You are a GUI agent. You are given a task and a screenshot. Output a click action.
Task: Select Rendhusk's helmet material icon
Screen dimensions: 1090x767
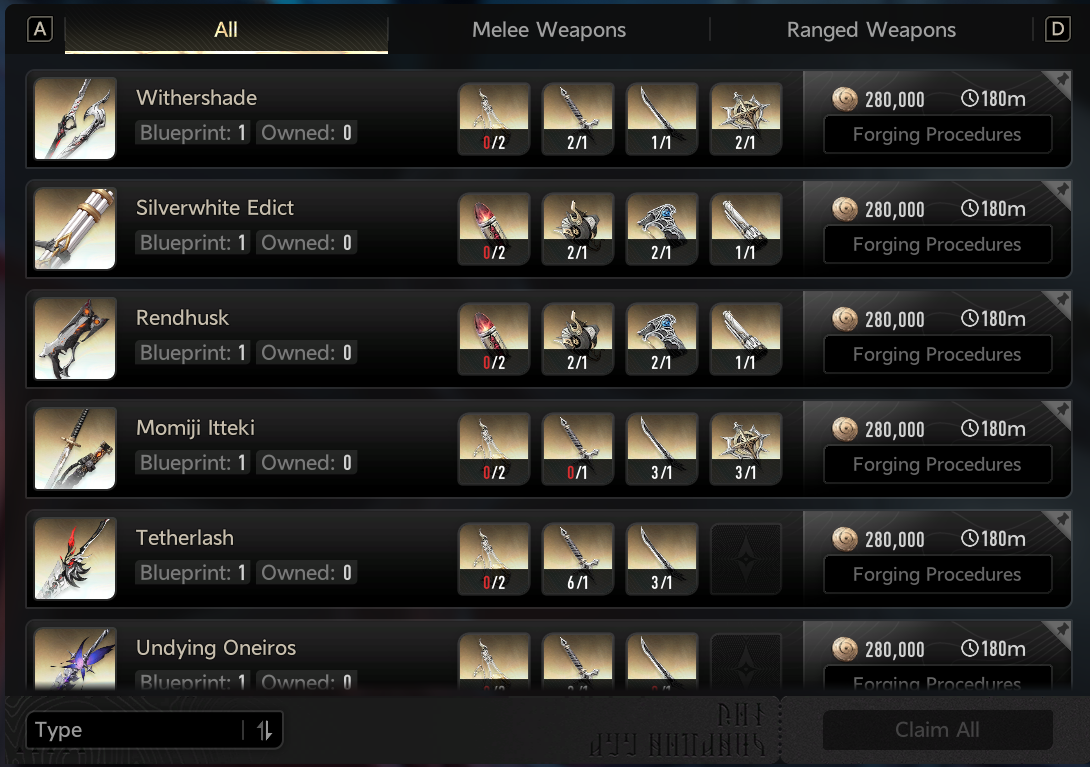point(578,339)
